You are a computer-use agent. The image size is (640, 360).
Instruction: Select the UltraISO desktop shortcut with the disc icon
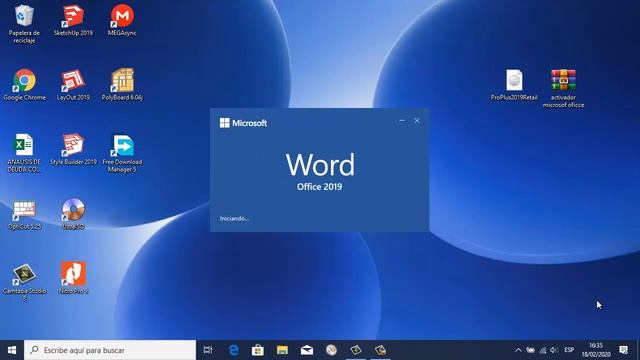coord(73,214)
